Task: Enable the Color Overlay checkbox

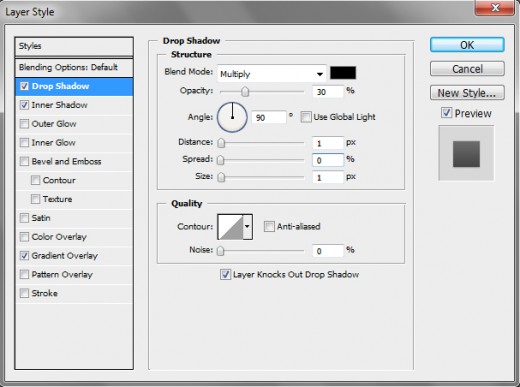Action: (24, 237)
